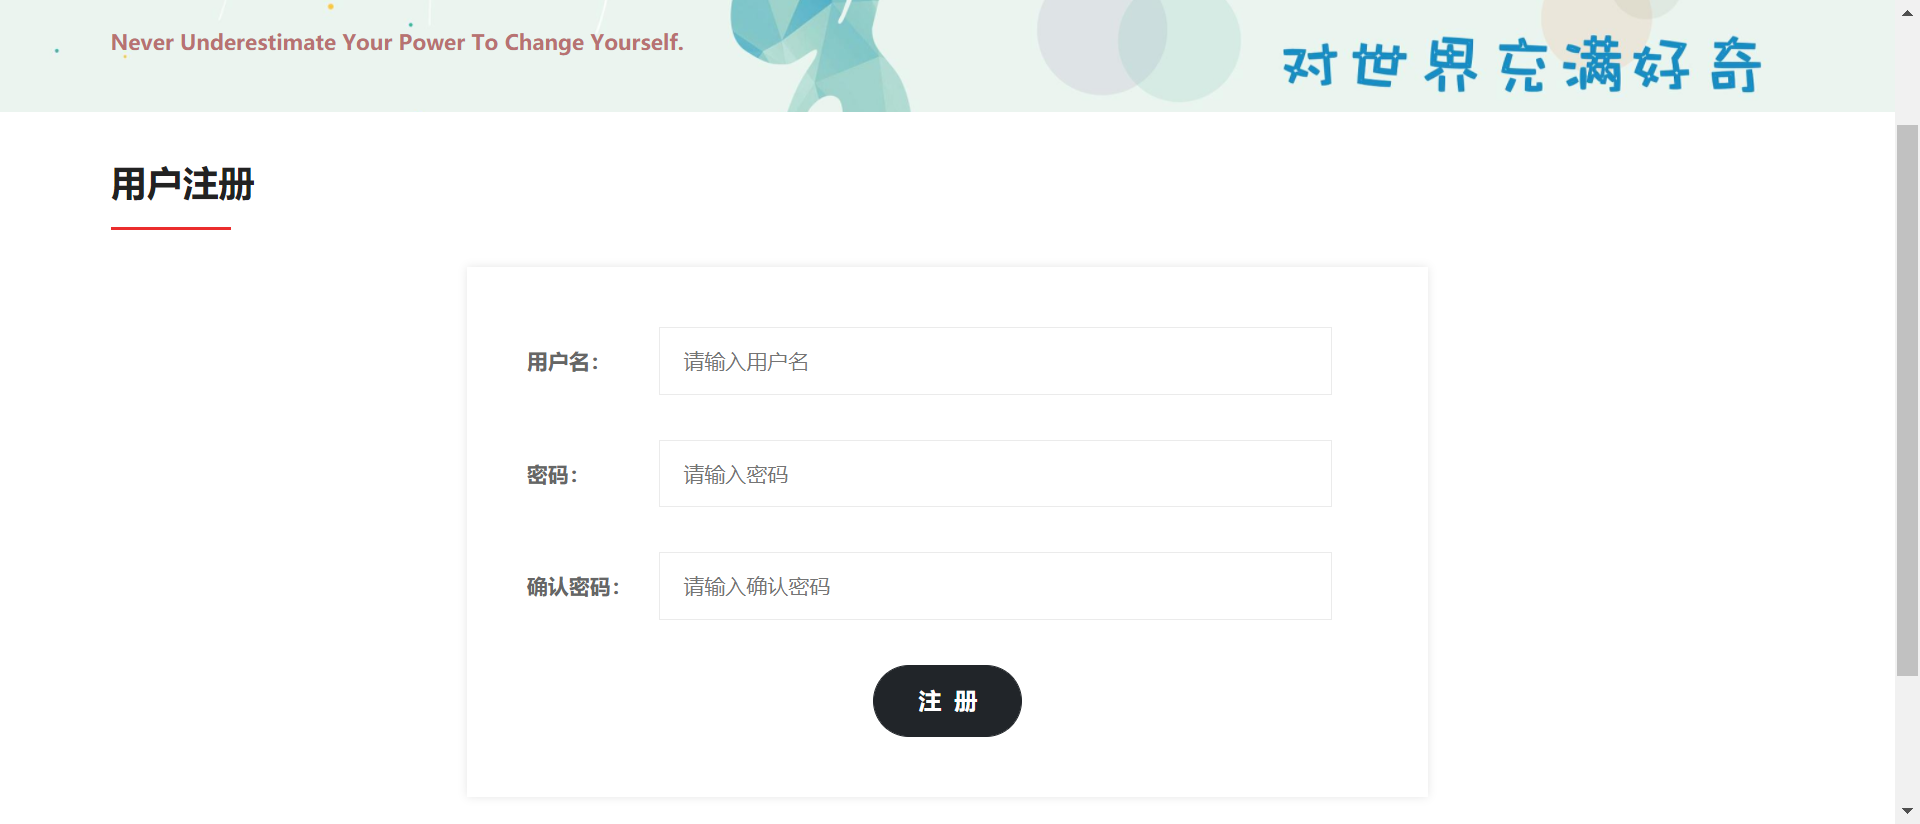Click the overlapping grey-green circles graphic

[1138, 47]
